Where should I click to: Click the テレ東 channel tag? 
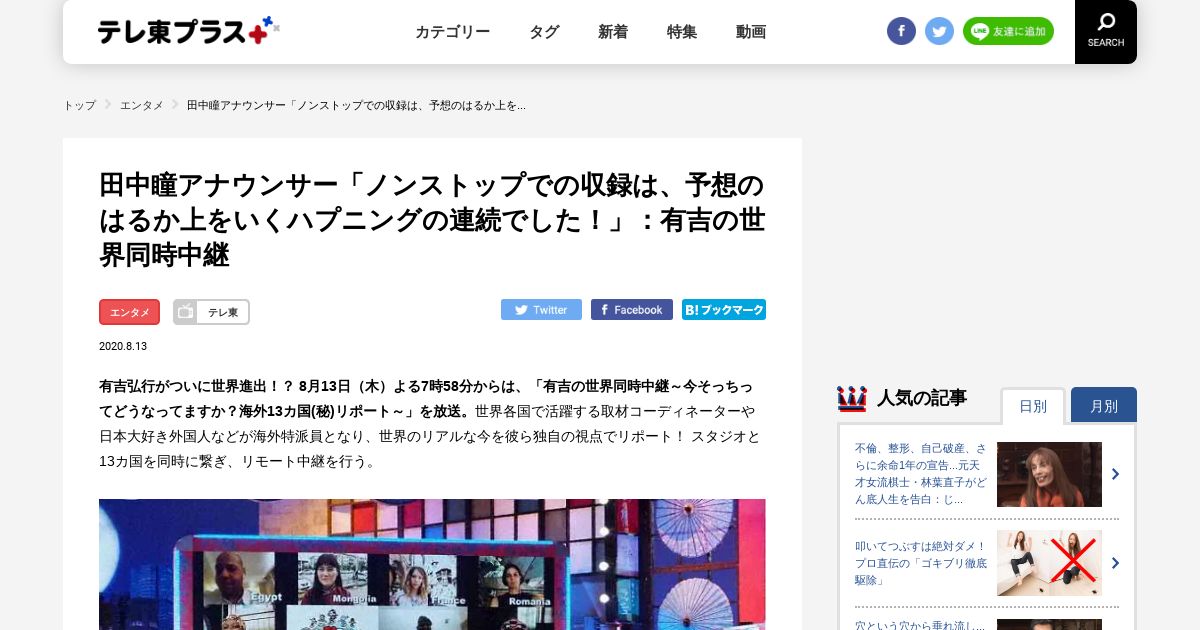(211, 312)
